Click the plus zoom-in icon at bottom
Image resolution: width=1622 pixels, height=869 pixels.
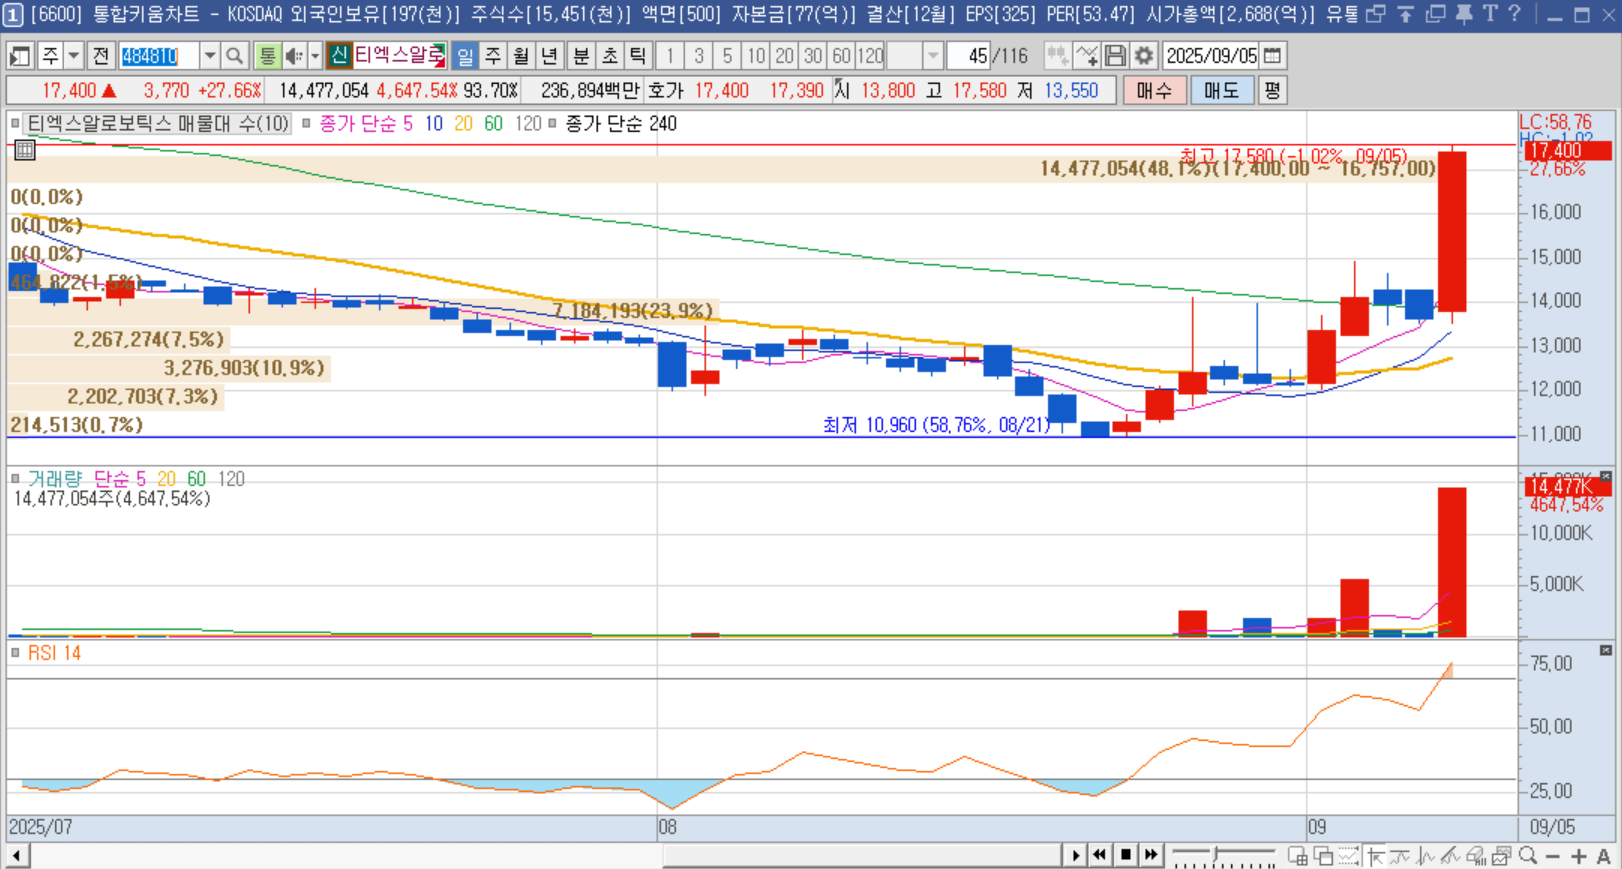click(1579, 856)
